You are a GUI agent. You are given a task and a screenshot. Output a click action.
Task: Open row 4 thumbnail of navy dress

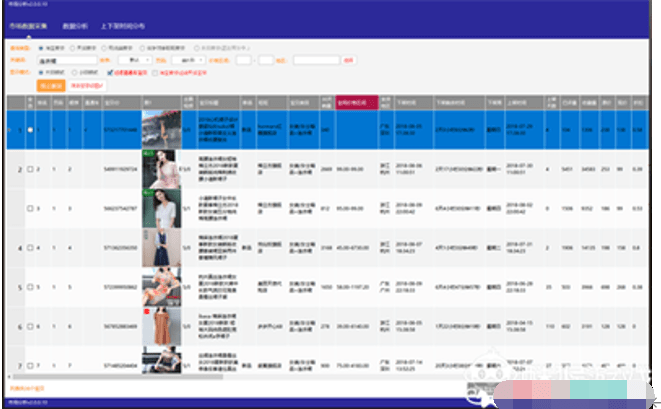pyautogui.click(x=161, y=248)
